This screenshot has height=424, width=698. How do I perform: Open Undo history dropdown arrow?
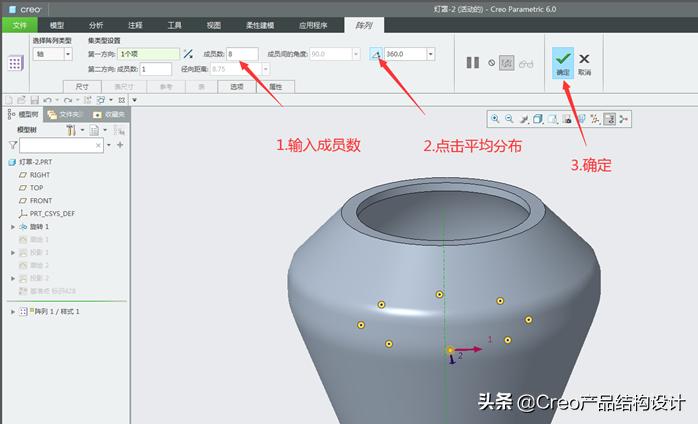[x=57, y=100]
